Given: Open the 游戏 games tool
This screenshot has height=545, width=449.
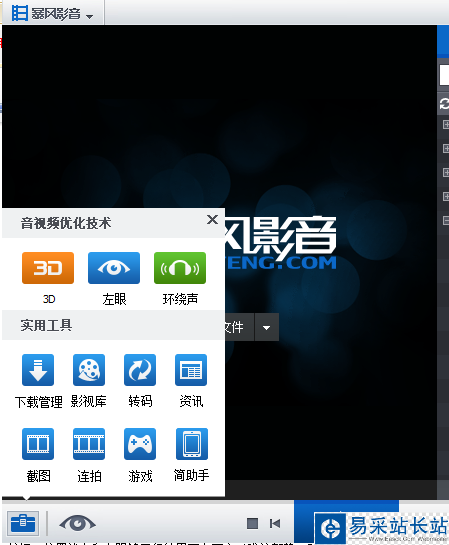Looking at the screenshot, I should point(140,444).
